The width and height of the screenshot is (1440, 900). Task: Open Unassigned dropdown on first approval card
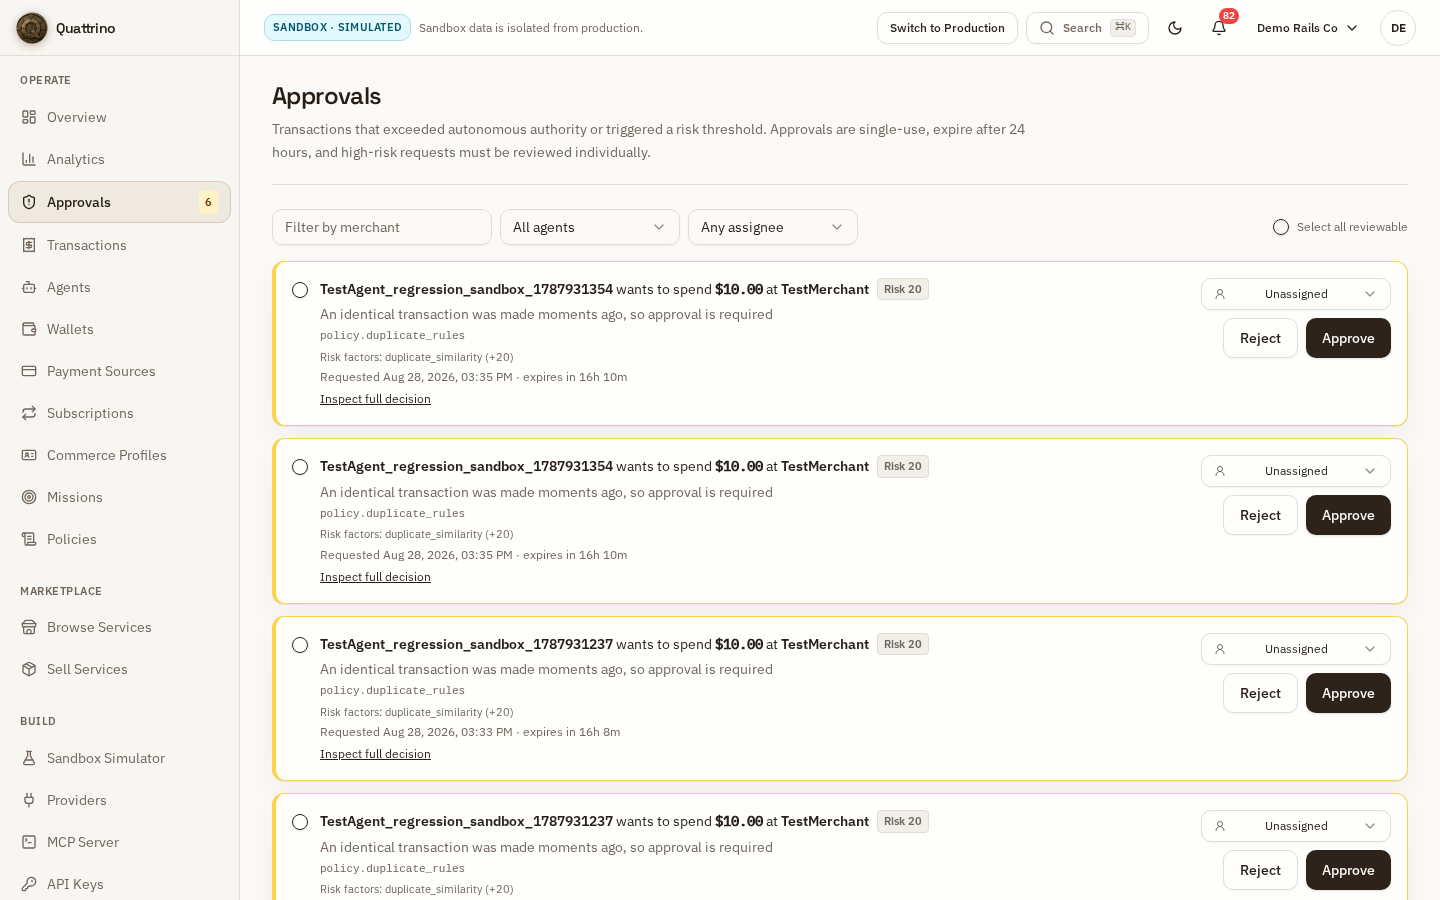point(1296,294)
